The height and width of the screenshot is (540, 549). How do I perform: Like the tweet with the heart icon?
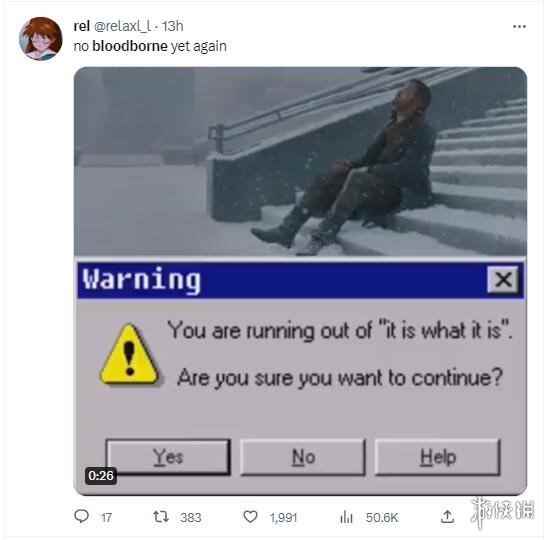[250, 517]
